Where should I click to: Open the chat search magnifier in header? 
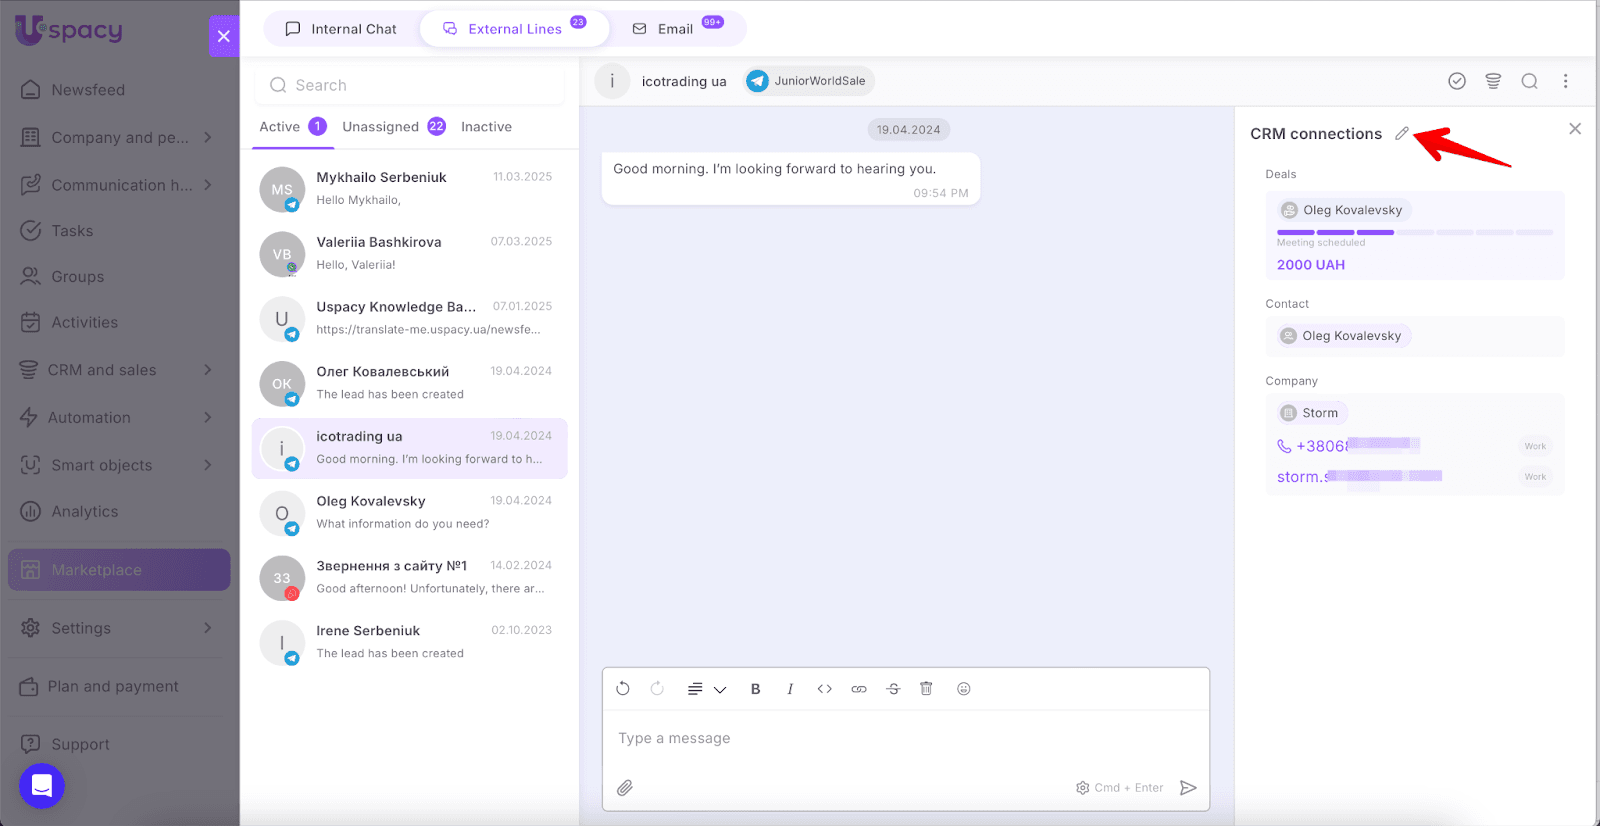[1529, 81]
